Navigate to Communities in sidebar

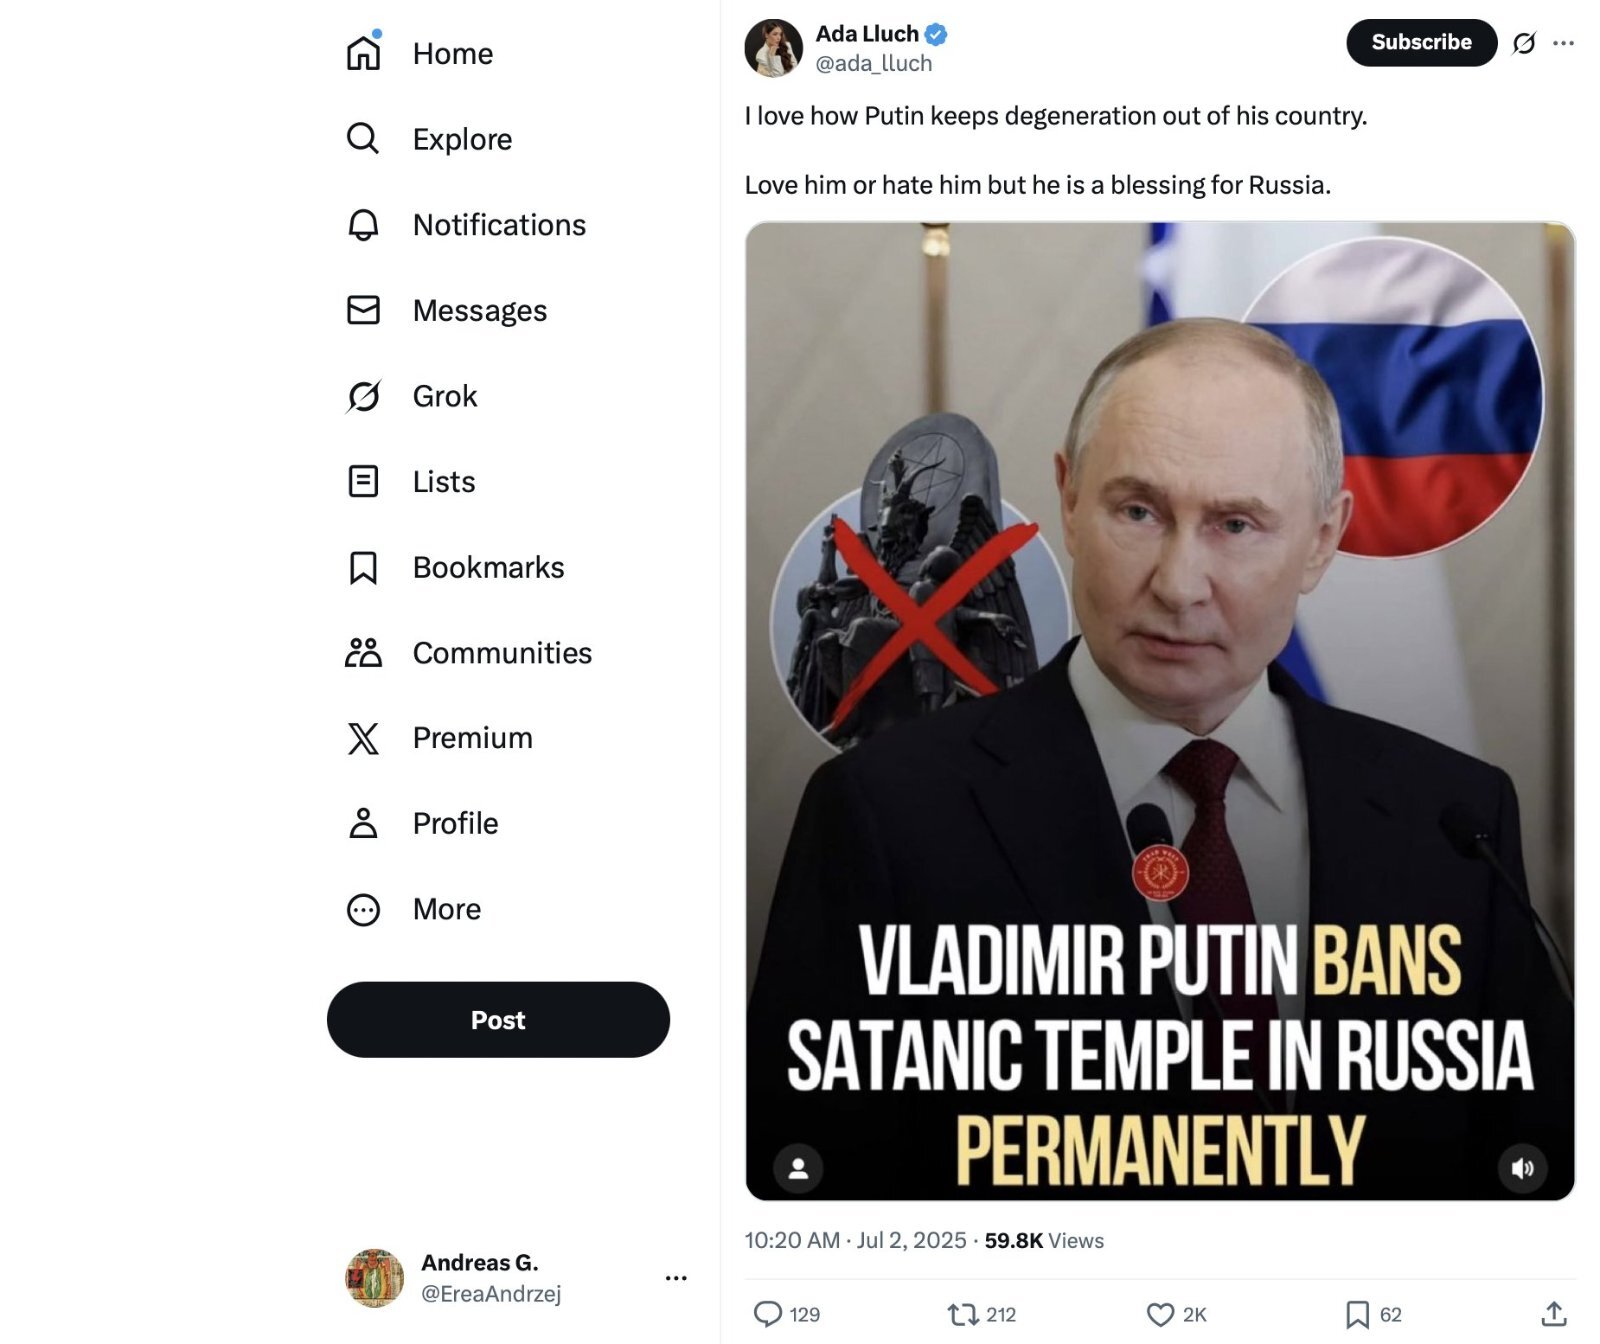click(x=501, y=653)
